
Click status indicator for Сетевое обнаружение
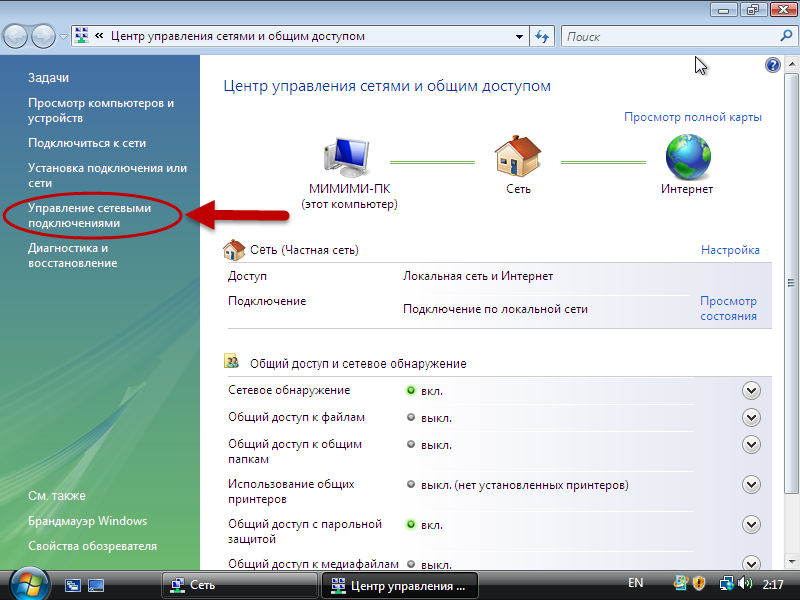tap(411, 391)
